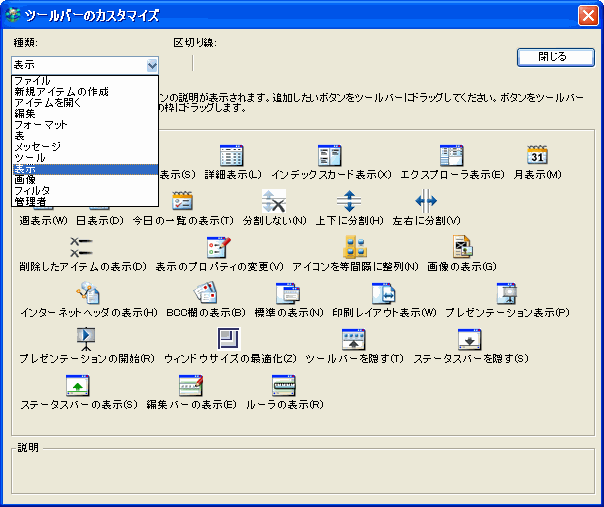Select the 削除したアイテムの表示(D) icon

pyautogui.click(x=82, y=247)
